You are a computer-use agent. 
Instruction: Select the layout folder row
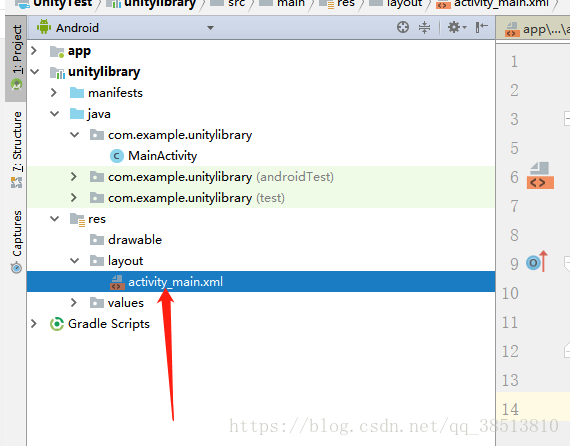261,261
